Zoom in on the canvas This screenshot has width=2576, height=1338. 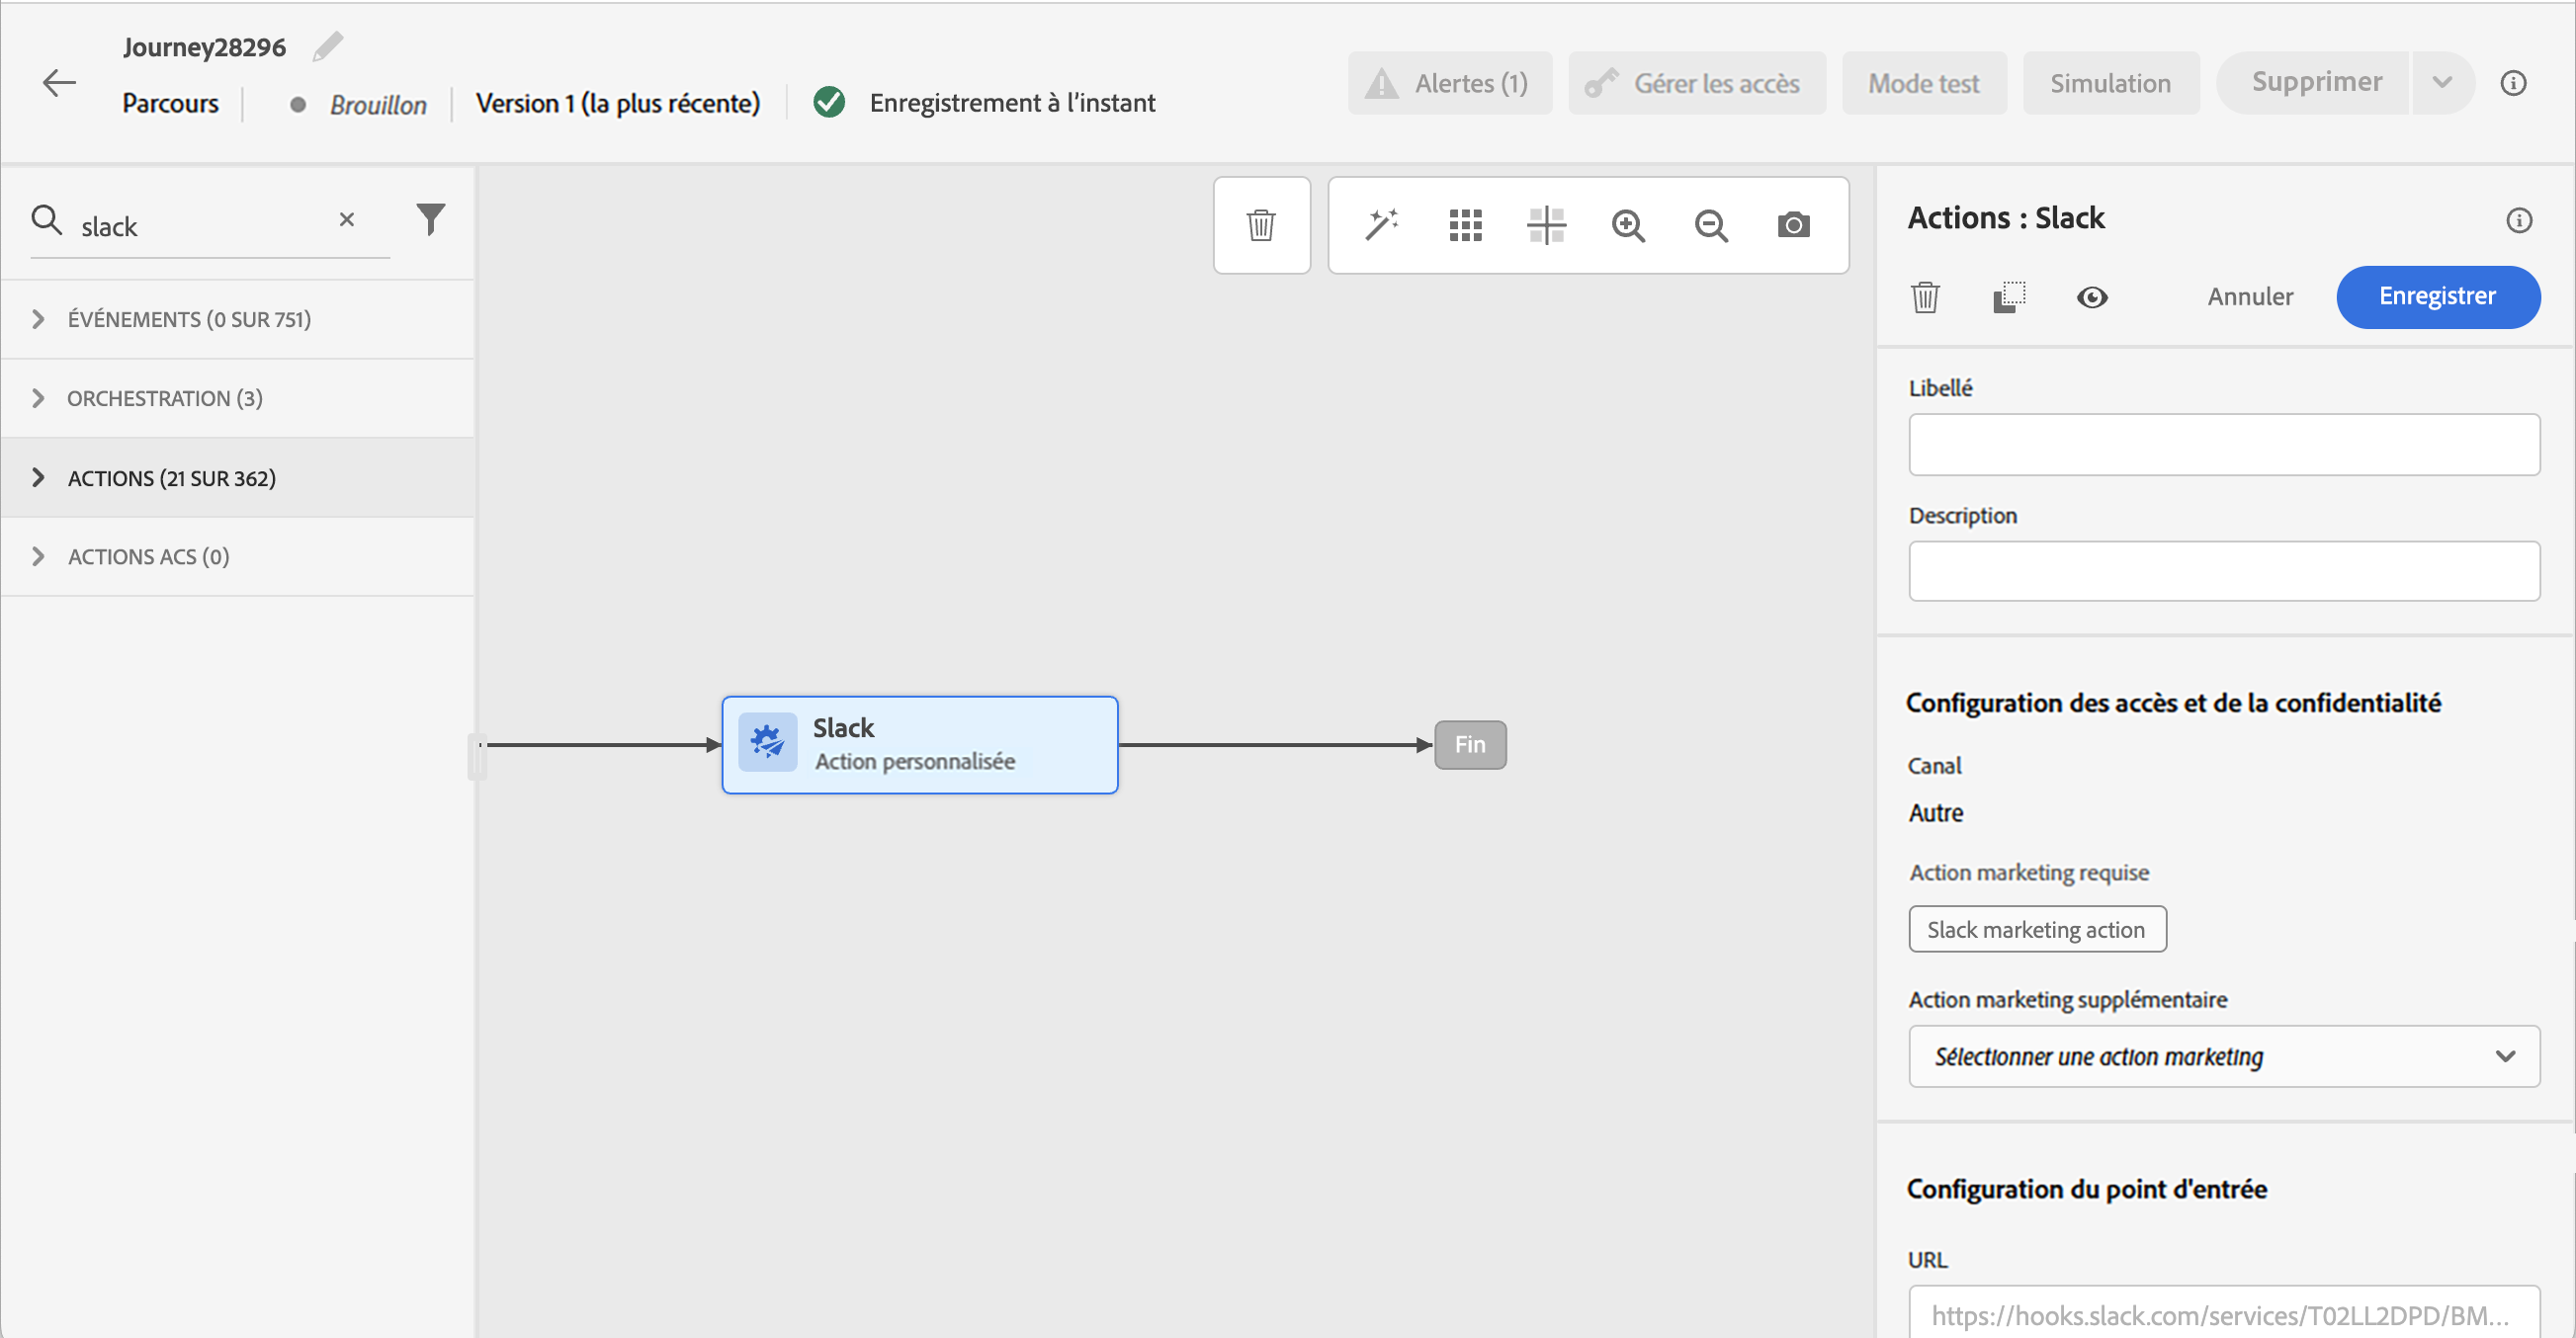pyautogui.click(x=1628, y=225)
